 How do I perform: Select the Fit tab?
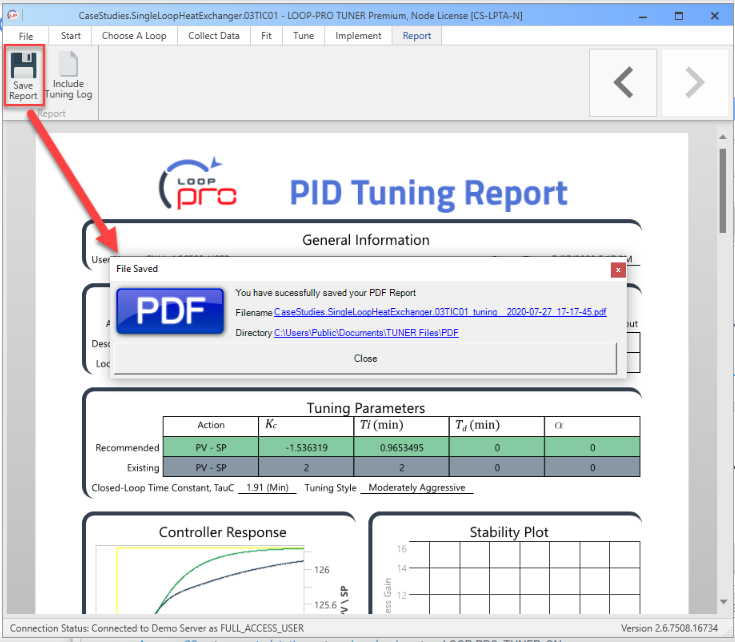[x=266, y=36]
